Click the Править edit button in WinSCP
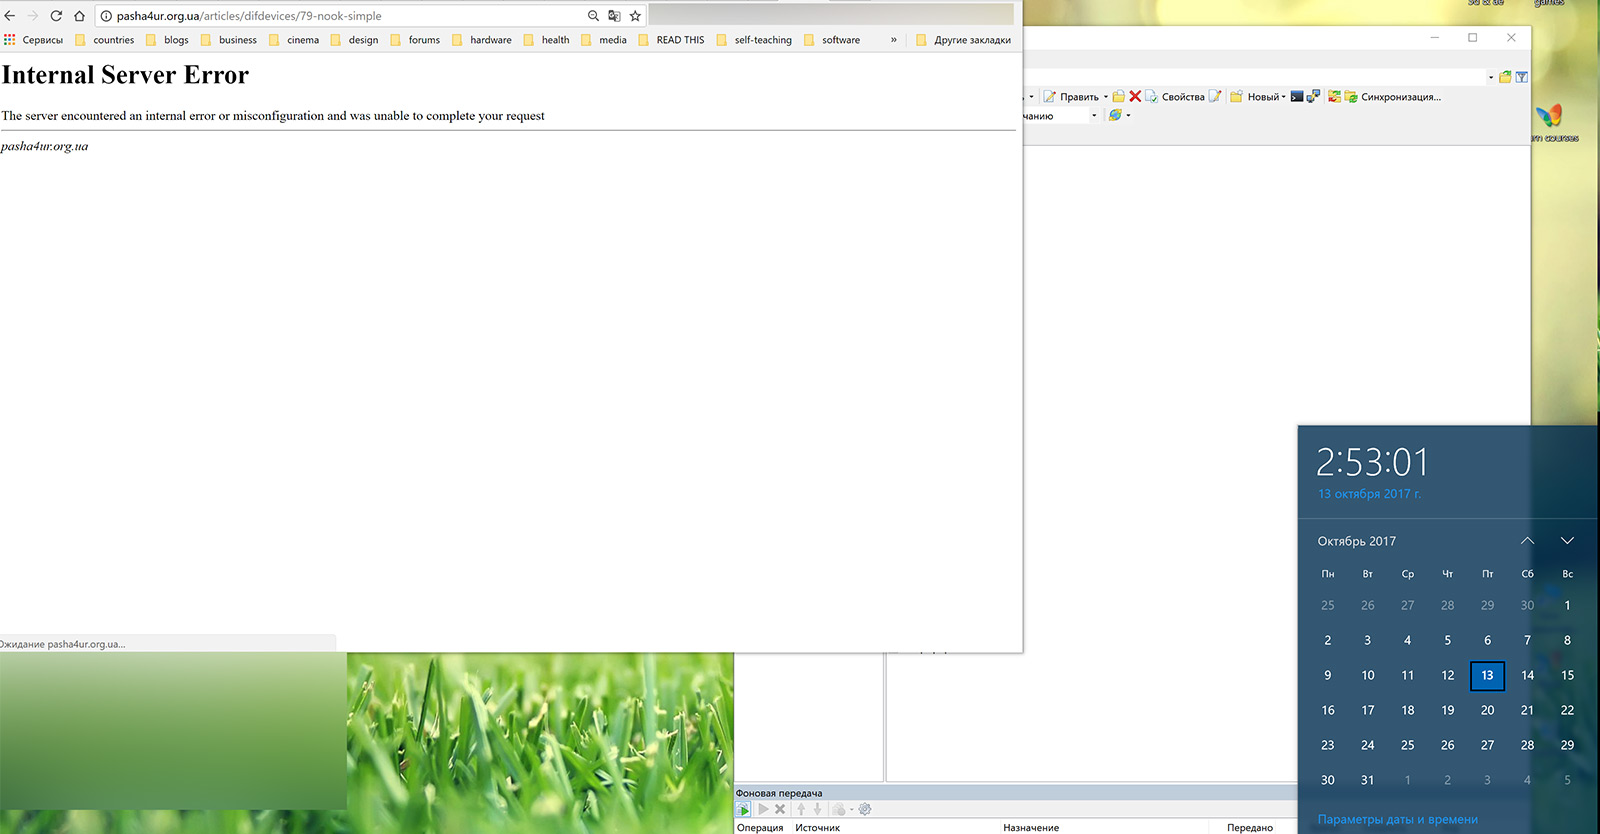Image resolution: width=1600 pixels, height=834 pixels. 1070,97
